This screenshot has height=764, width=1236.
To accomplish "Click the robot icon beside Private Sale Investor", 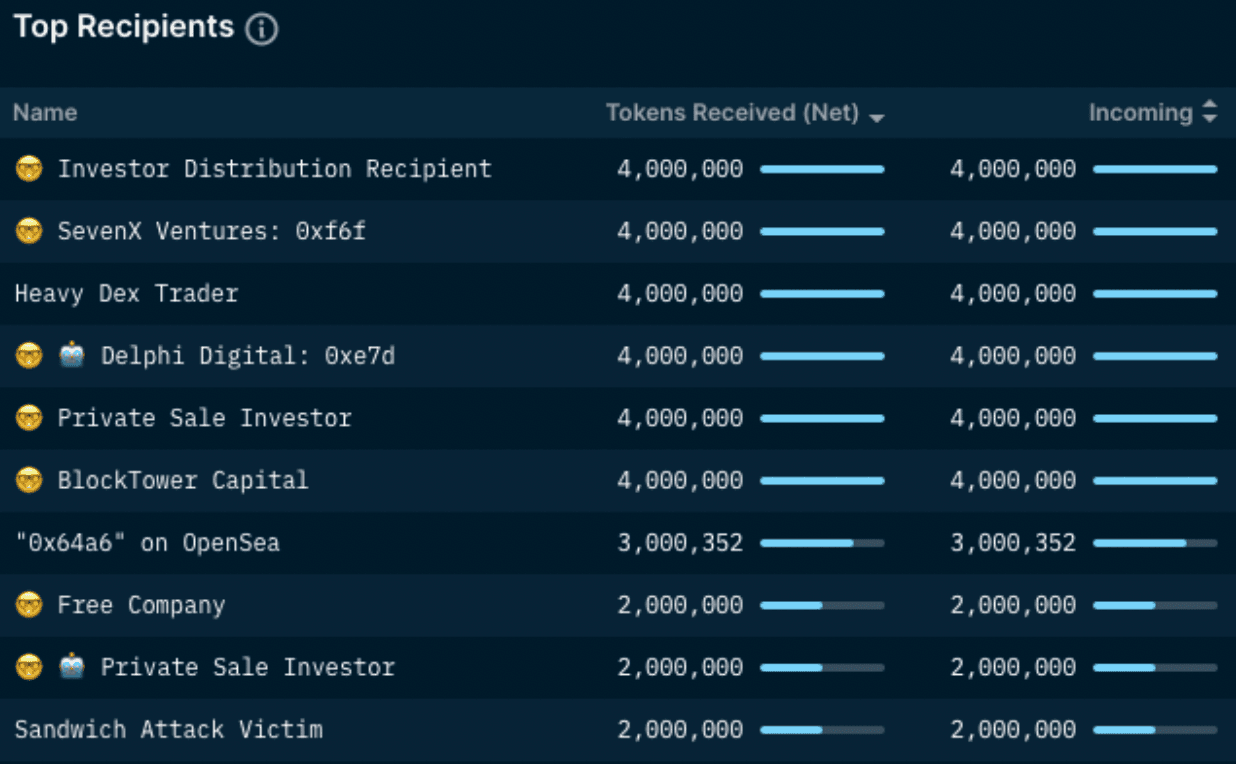I will pyautogui.click(x=68, y=667).
